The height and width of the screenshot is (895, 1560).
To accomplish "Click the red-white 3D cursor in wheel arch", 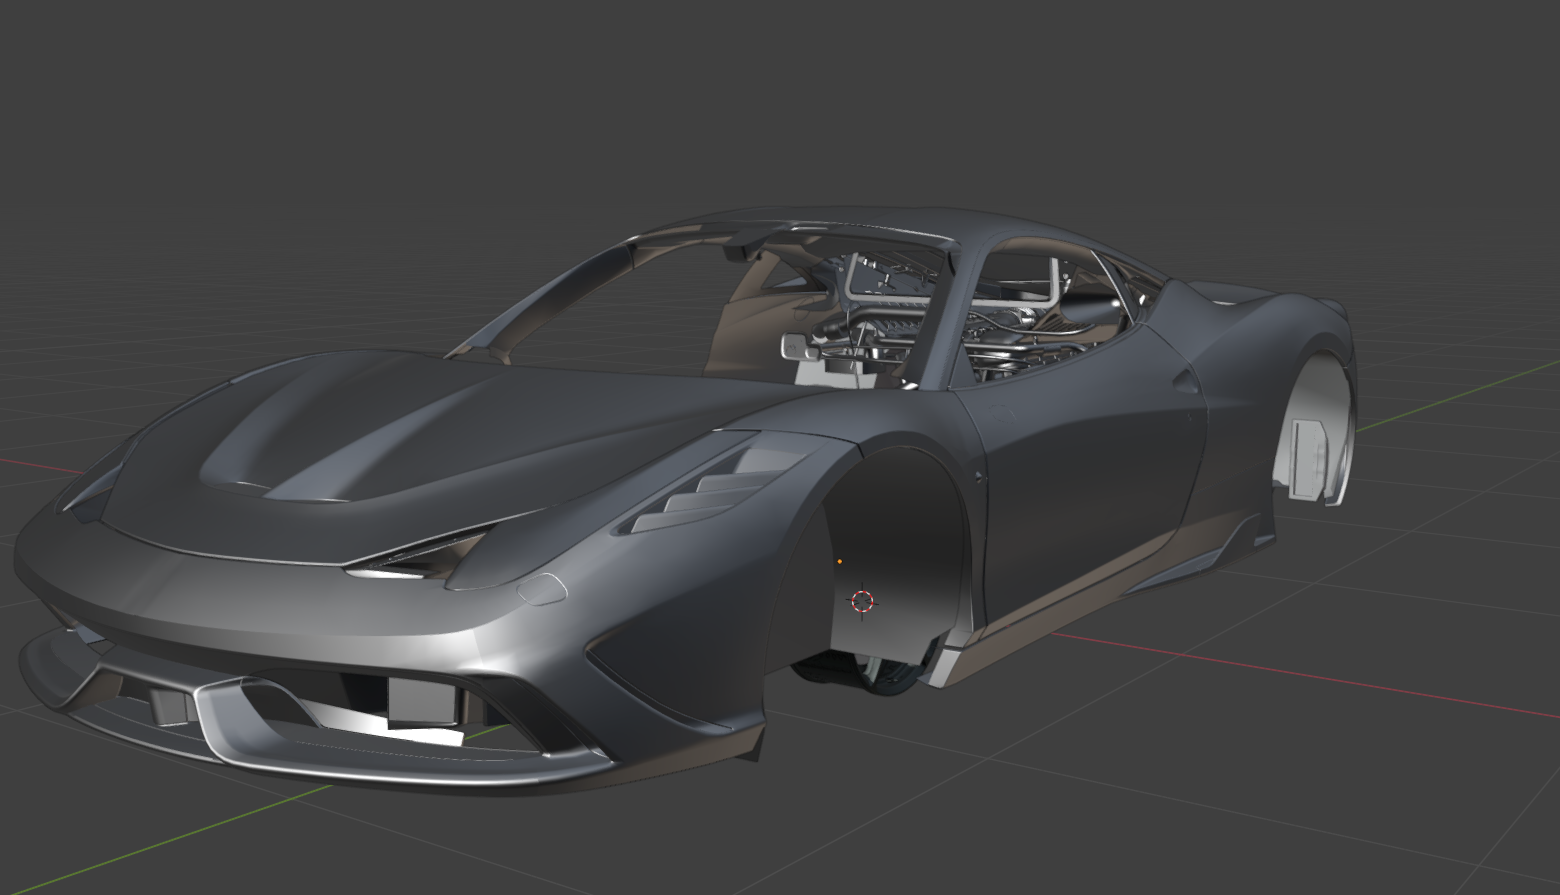I will (862, 601).
